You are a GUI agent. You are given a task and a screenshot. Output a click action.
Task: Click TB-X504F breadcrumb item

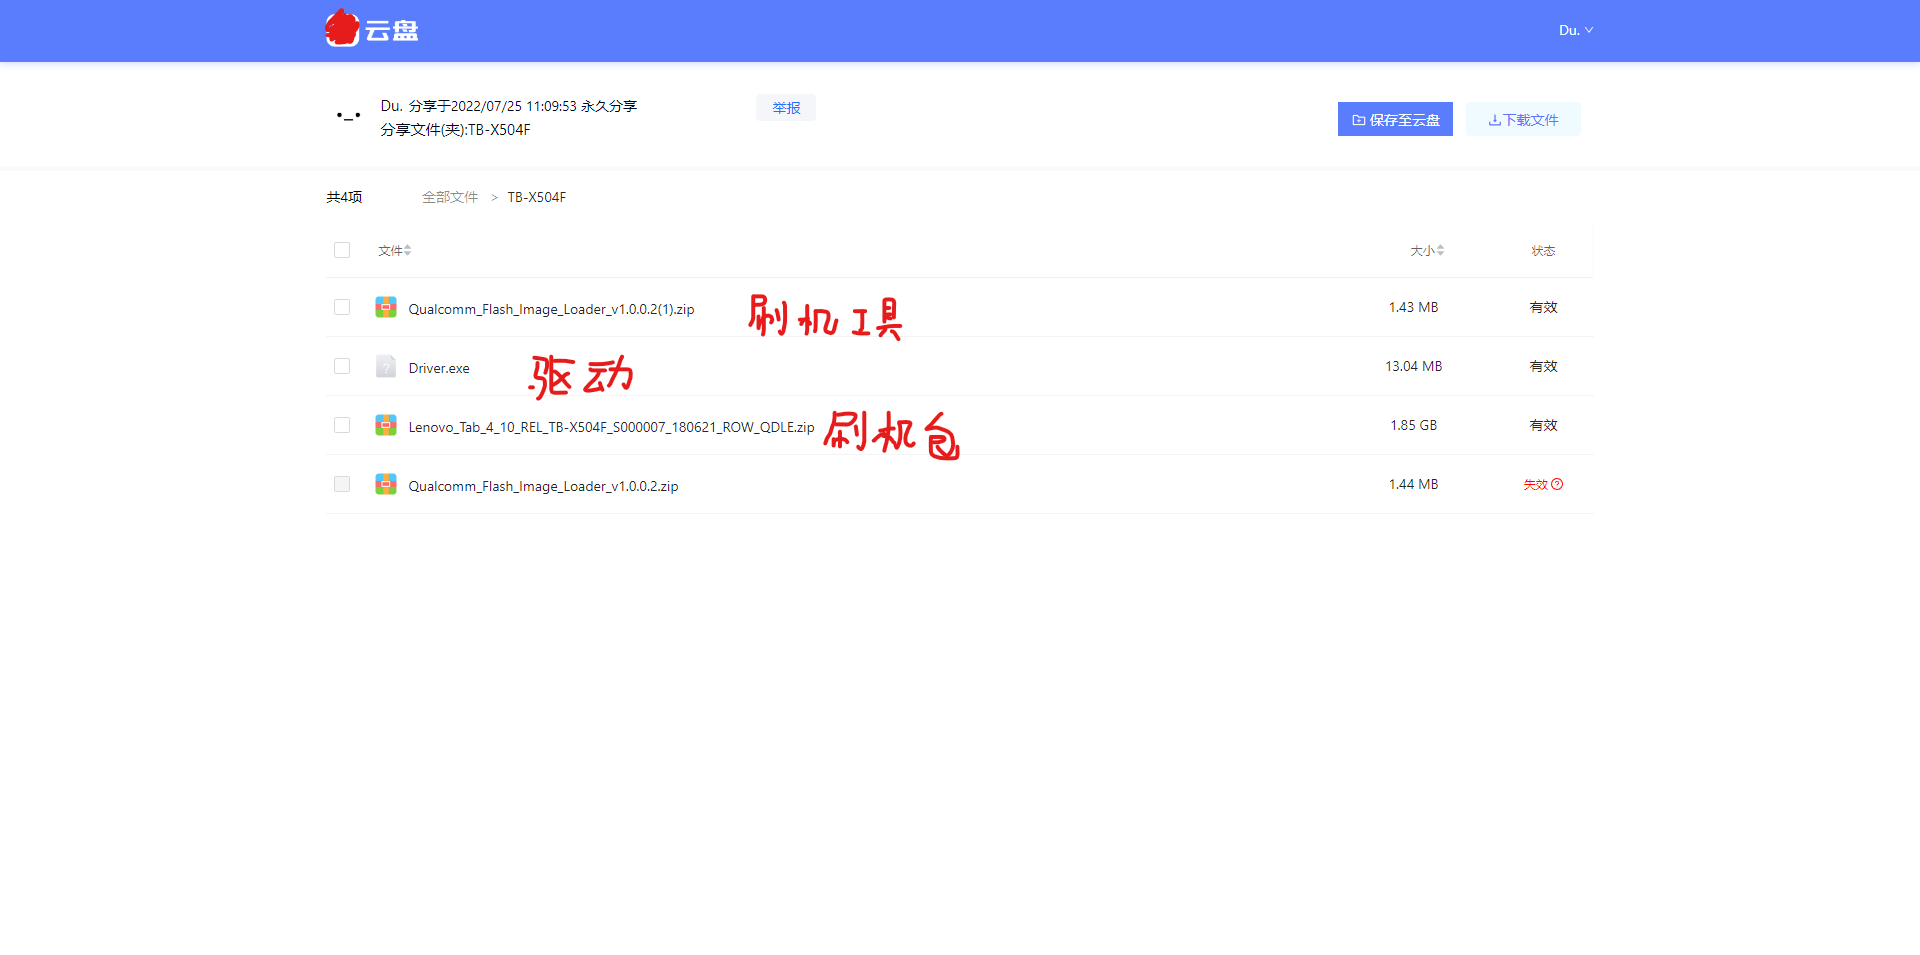[x=537, y=197]
